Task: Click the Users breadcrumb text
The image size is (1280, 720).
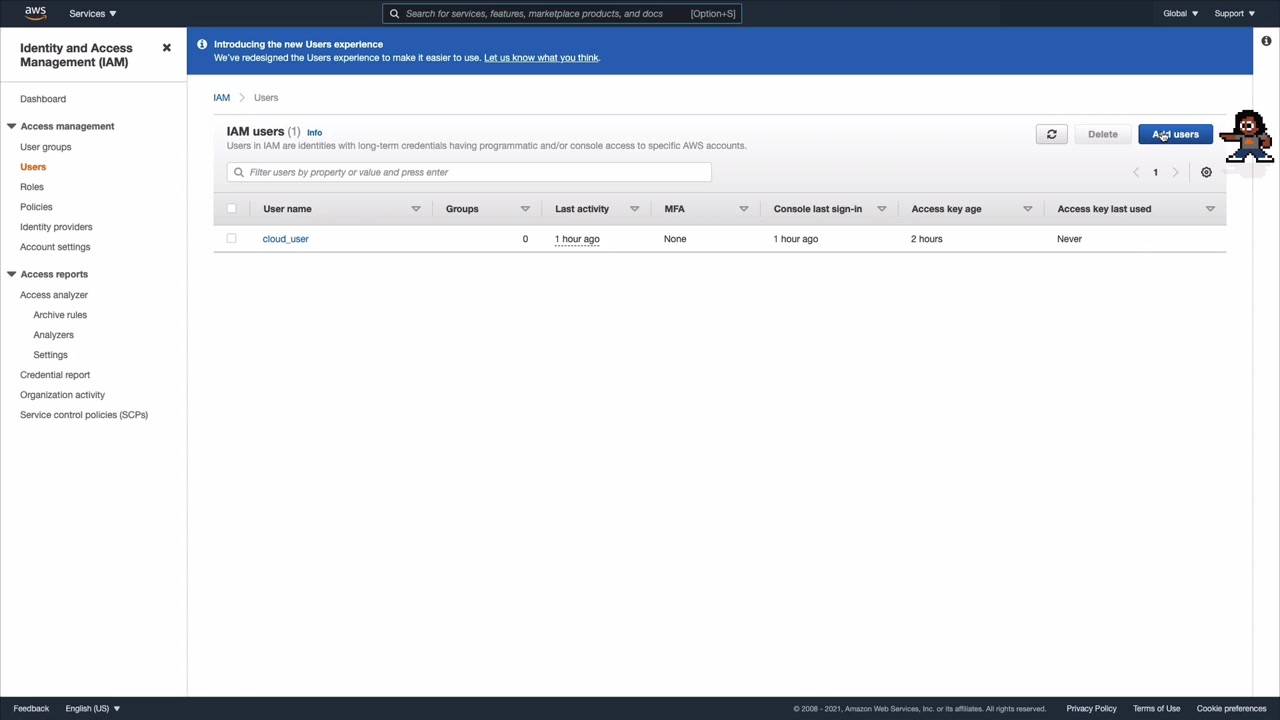Action: click(x=266, y=98)
